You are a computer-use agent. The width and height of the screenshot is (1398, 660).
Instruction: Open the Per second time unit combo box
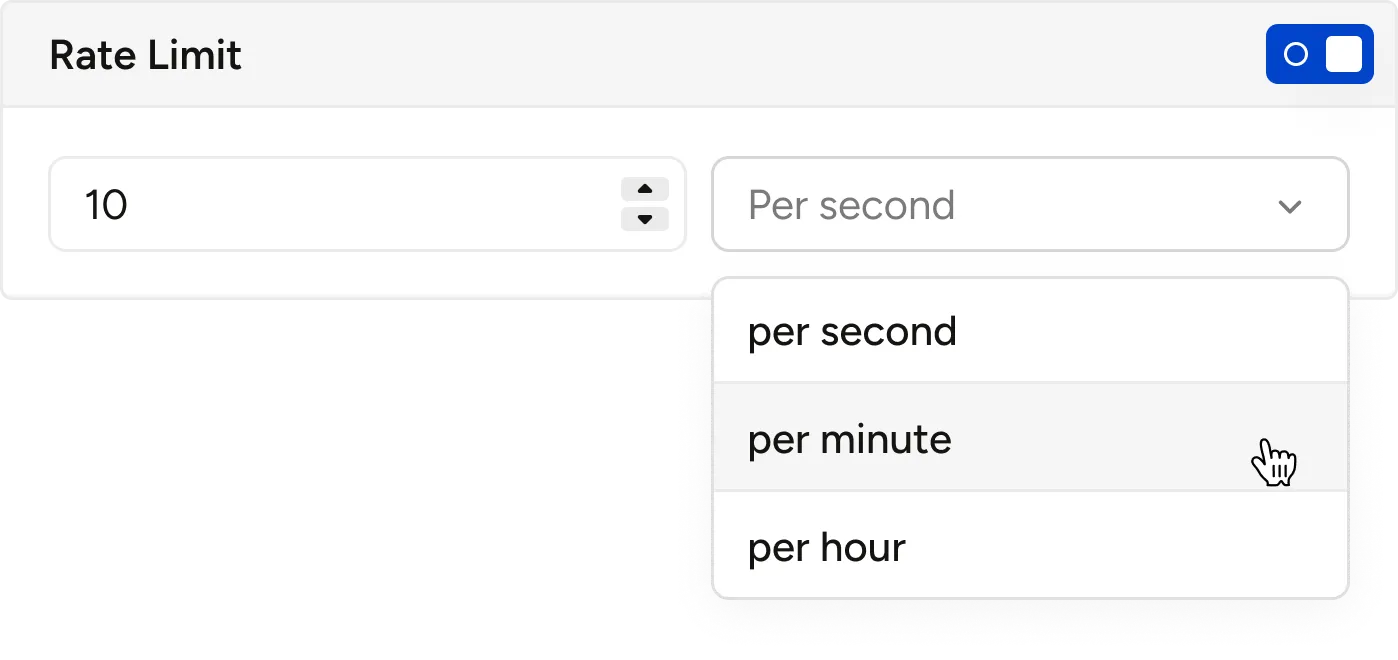click(1030, 204)
